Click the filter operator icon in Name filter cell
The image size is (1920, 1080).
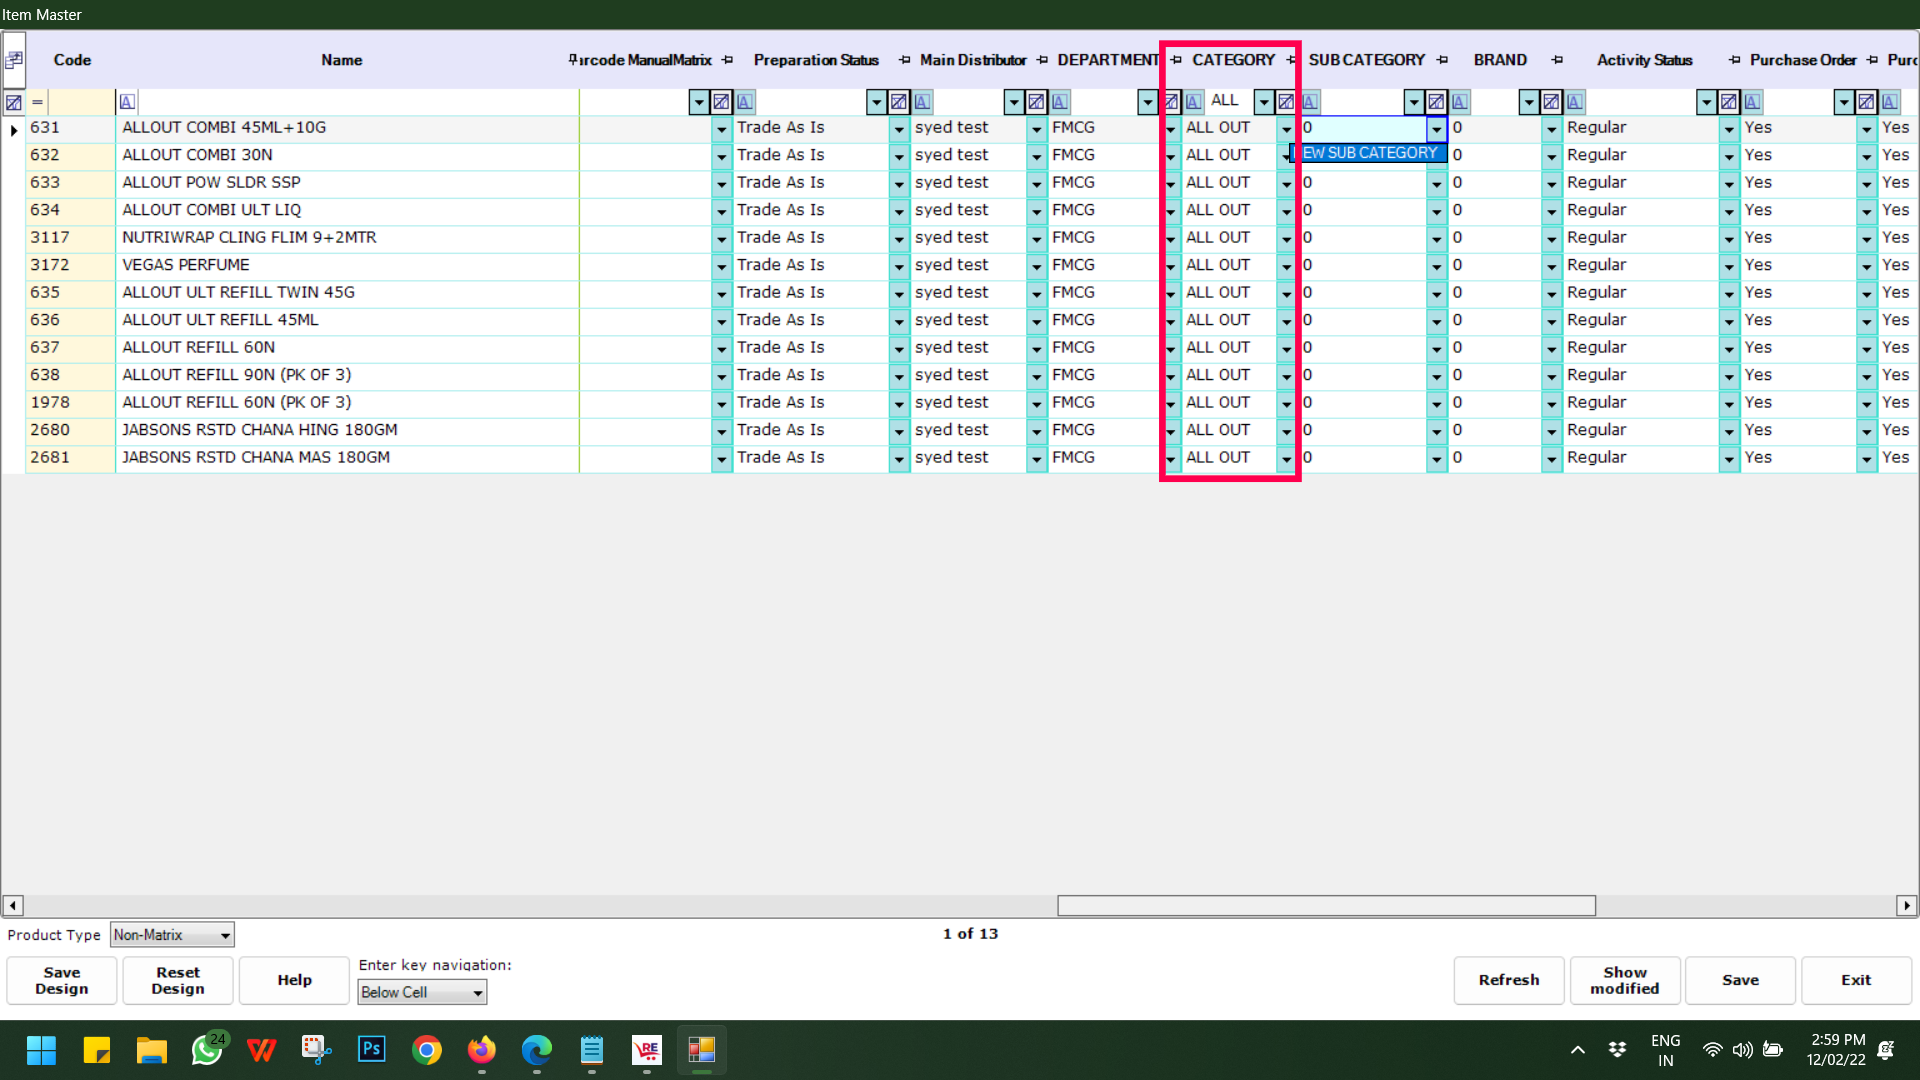point(127,102)
